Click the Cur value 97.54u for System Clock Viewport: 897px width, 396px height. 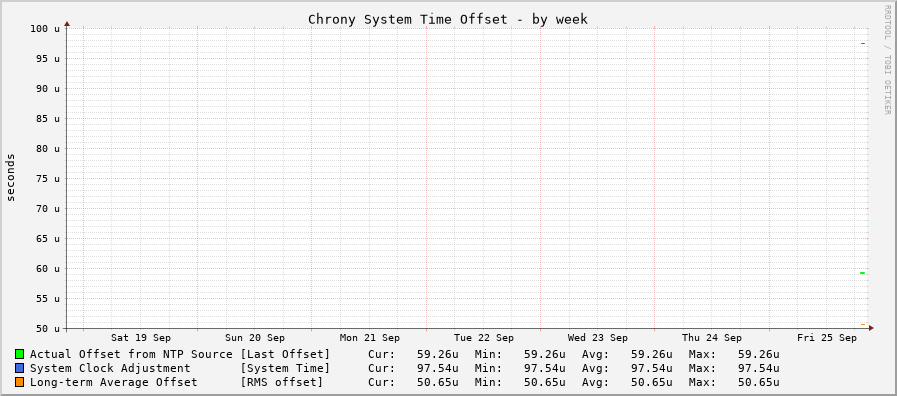(438, 368)
